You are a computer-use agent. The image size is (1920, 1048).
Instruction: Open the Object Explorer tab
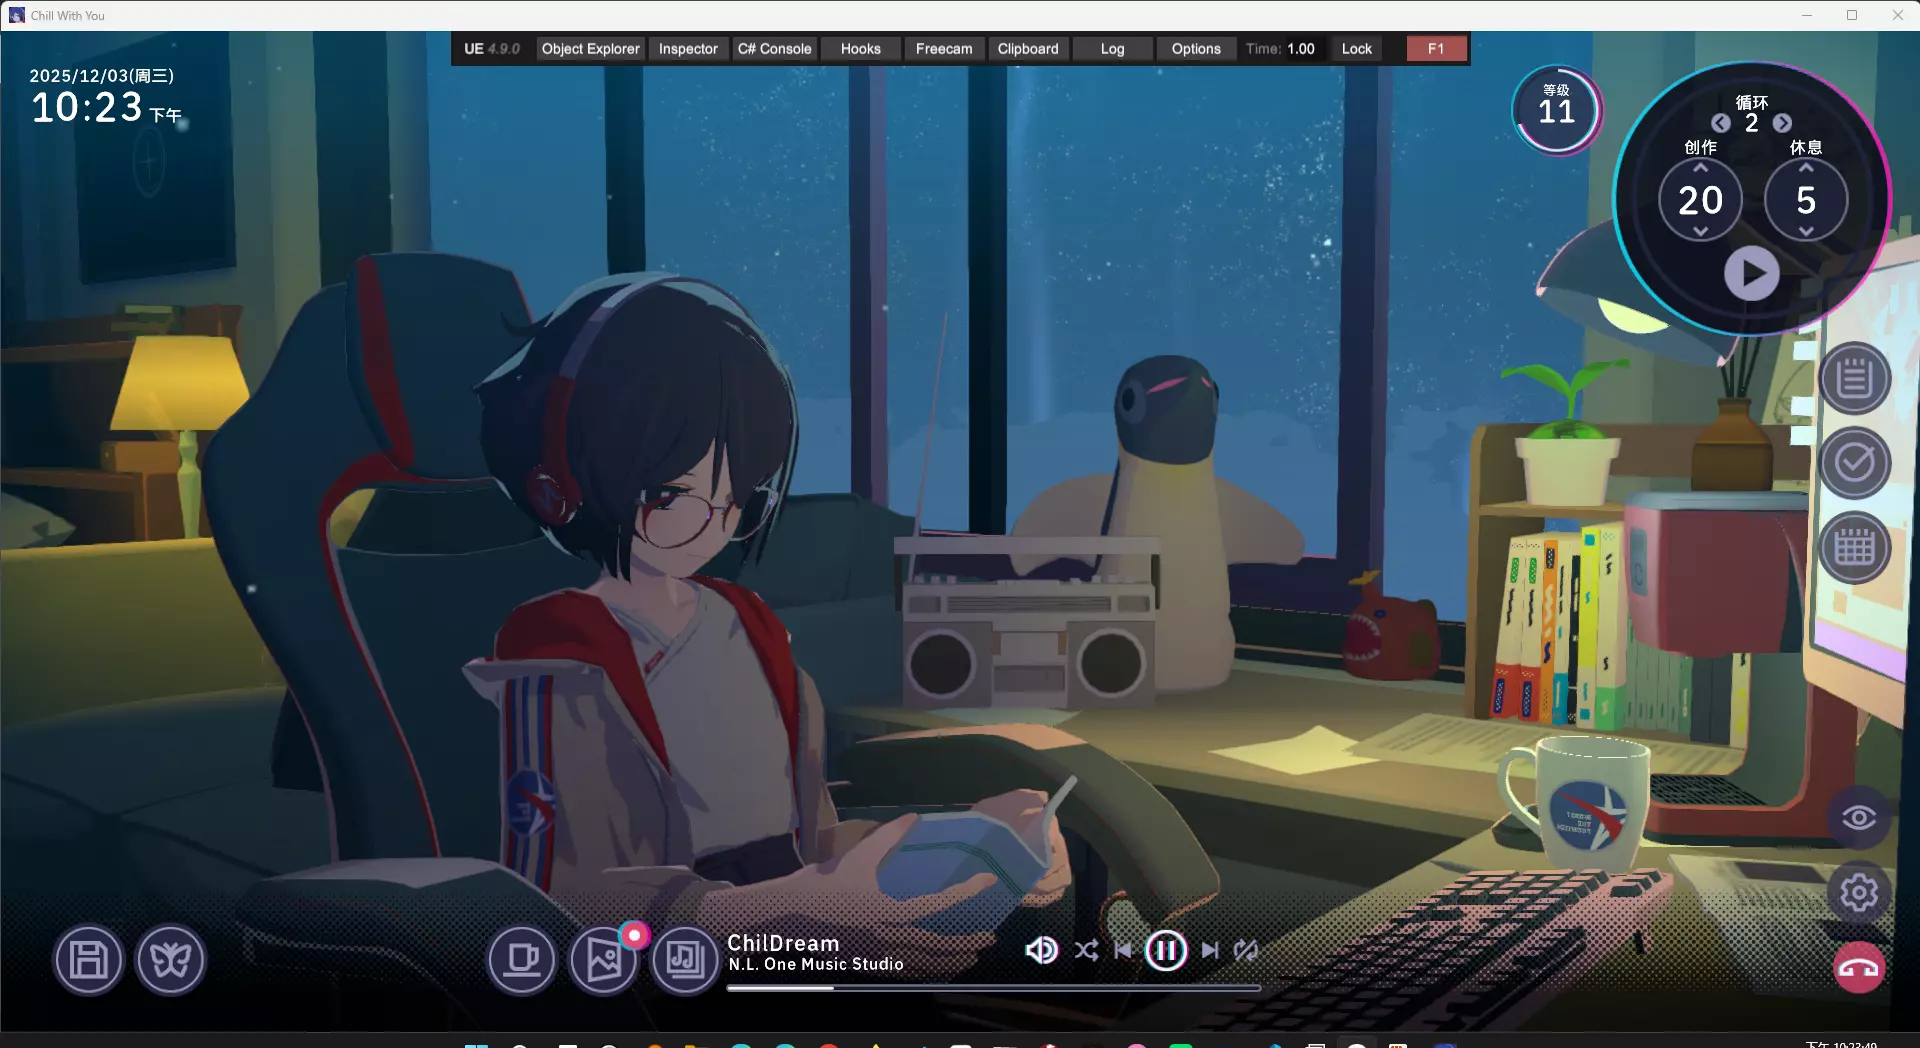coord(590,49)
